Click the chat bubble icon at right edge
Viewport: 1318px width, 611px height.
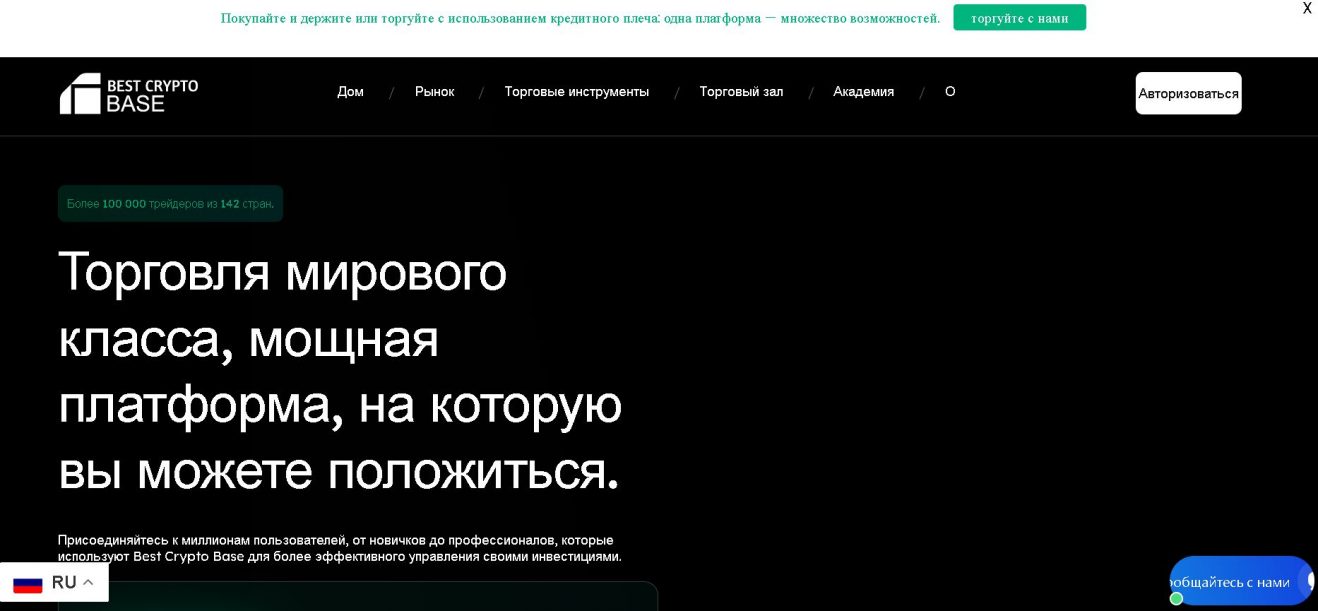[1308, 580]
